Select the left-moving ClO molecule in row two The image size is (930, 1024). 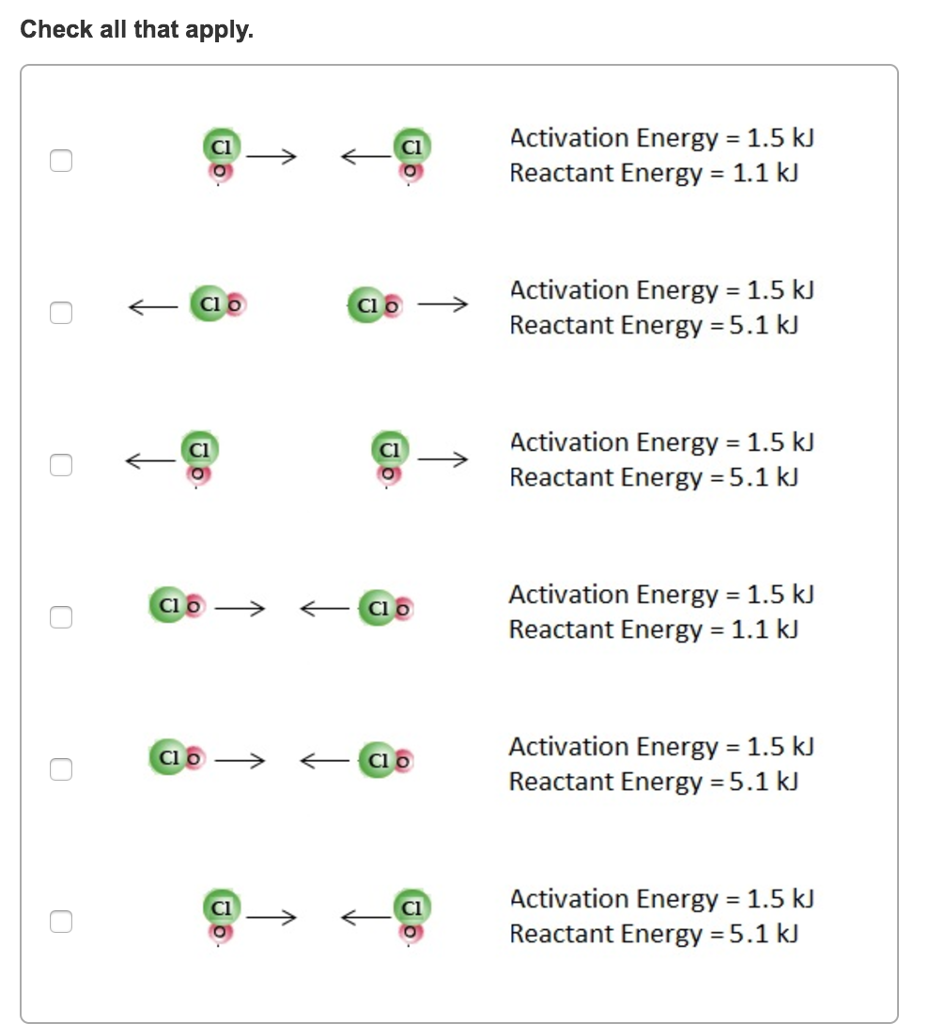click(213, 304)
